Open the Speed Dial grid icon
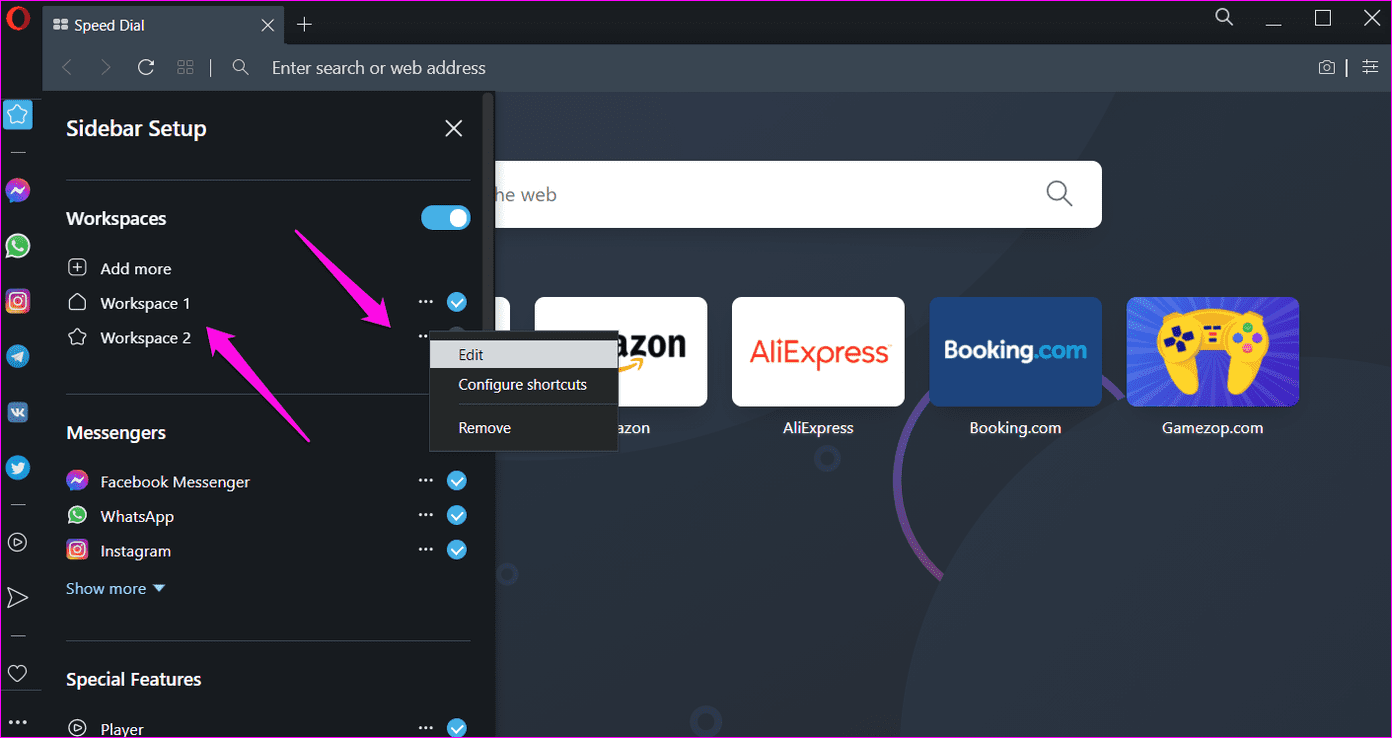 185,68
